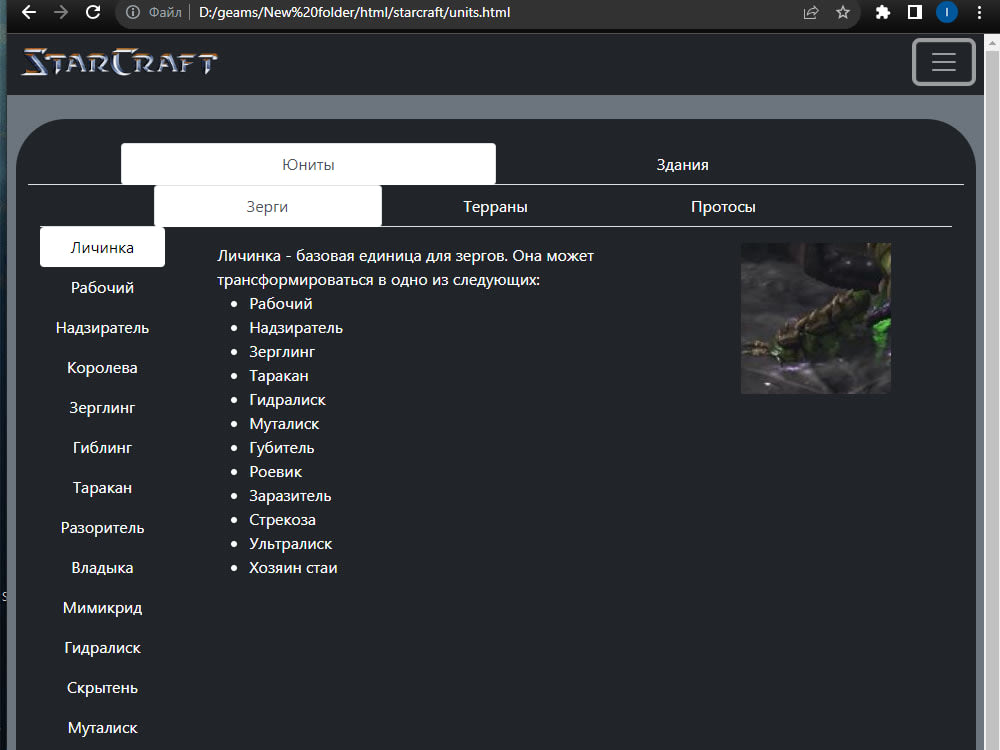The height and width of the screenshot is (750, 1000).
Task: Click Хозяин стаи in the bulleted list
Action: pyautogui.click(x=293, y=568)
